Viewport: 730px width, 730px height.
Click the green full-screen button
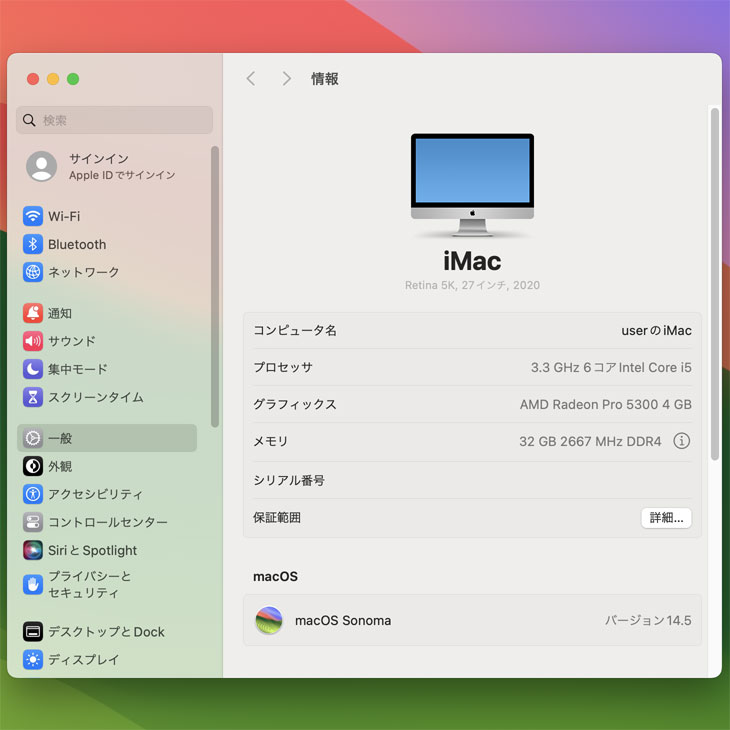pyautogui.click(x=73, y=79)
